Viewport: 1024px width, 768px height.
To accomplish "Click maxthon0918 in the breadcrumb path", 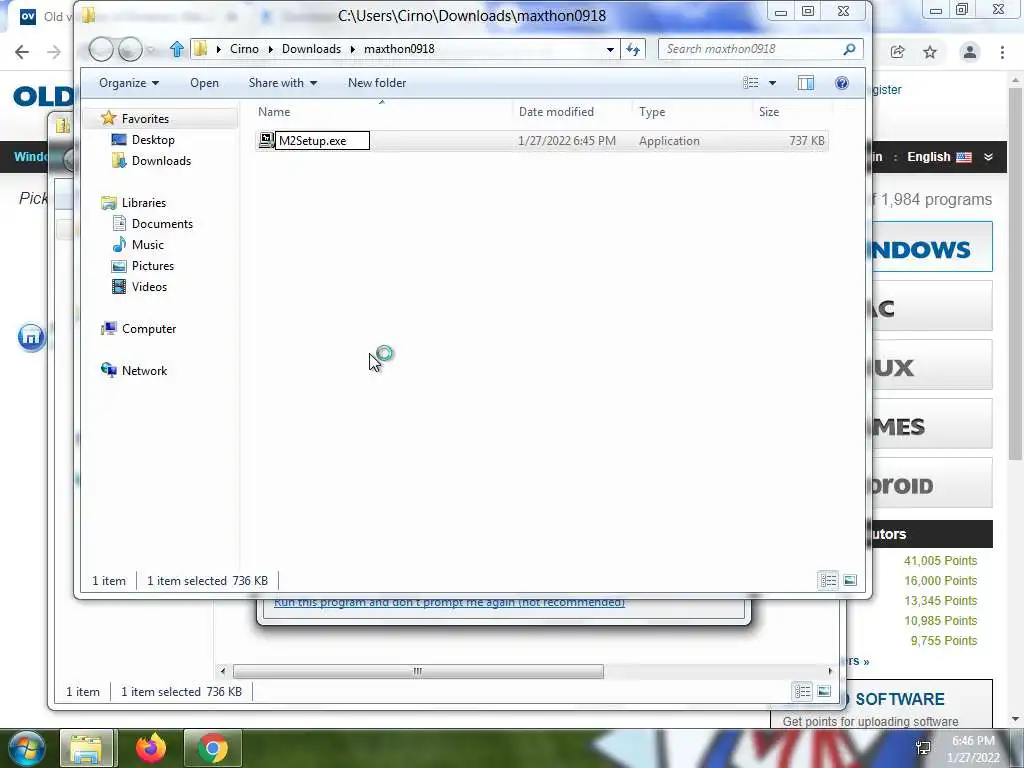I will pyautogui.click(x=399, y=49).
